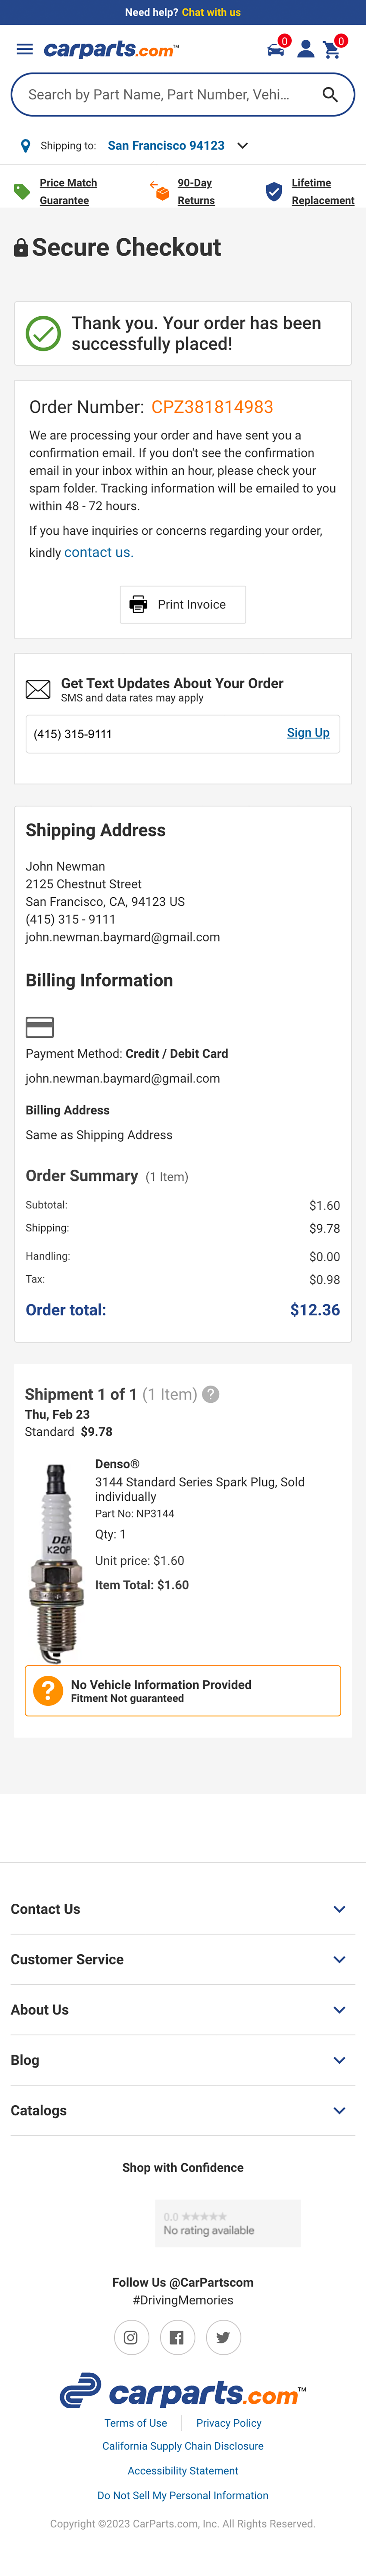The image size is (366, 2576).
Task: Click the Print Invoice button
Action: tap(183, 604)
